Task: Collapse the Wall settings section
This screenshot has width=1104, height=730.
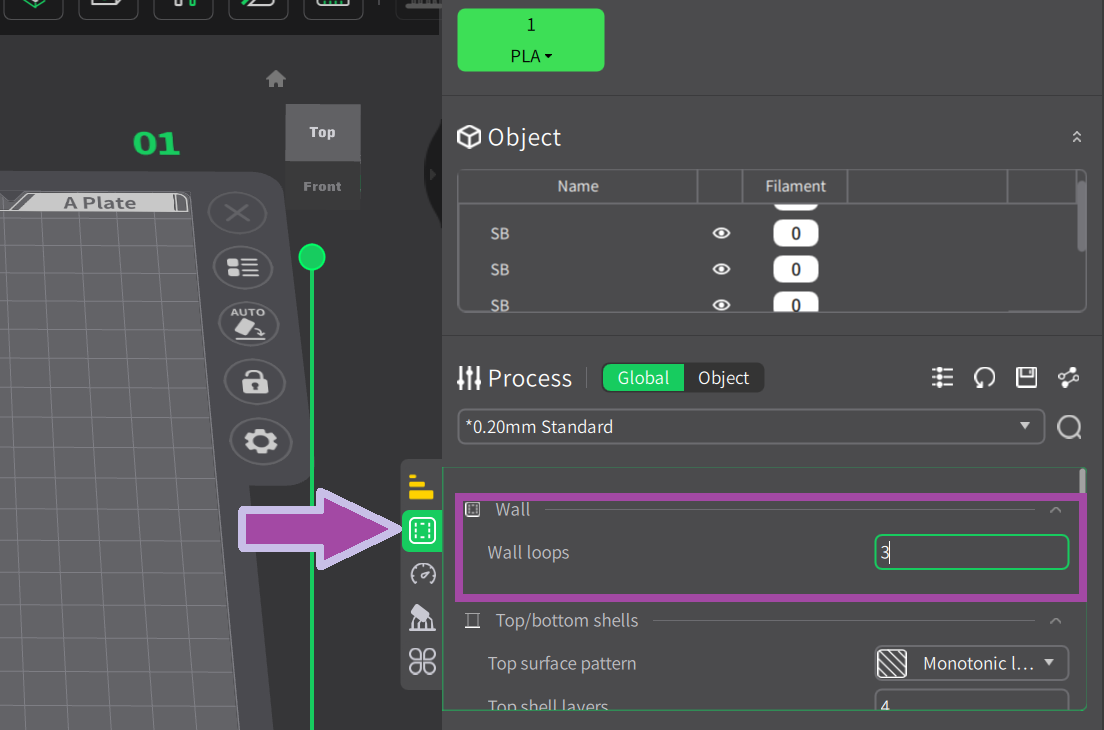Action: point(1055,510)
